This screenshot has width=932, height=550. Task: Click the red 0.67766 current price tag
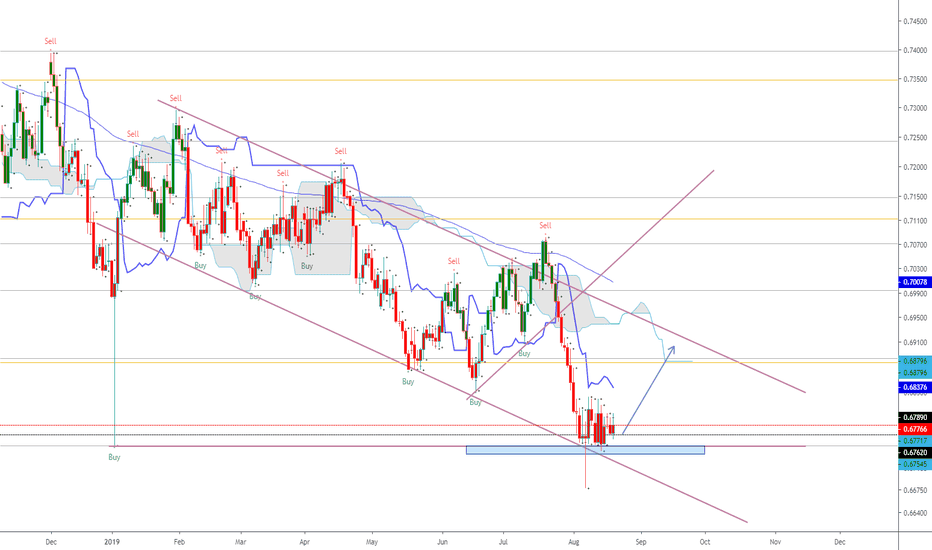915,429
